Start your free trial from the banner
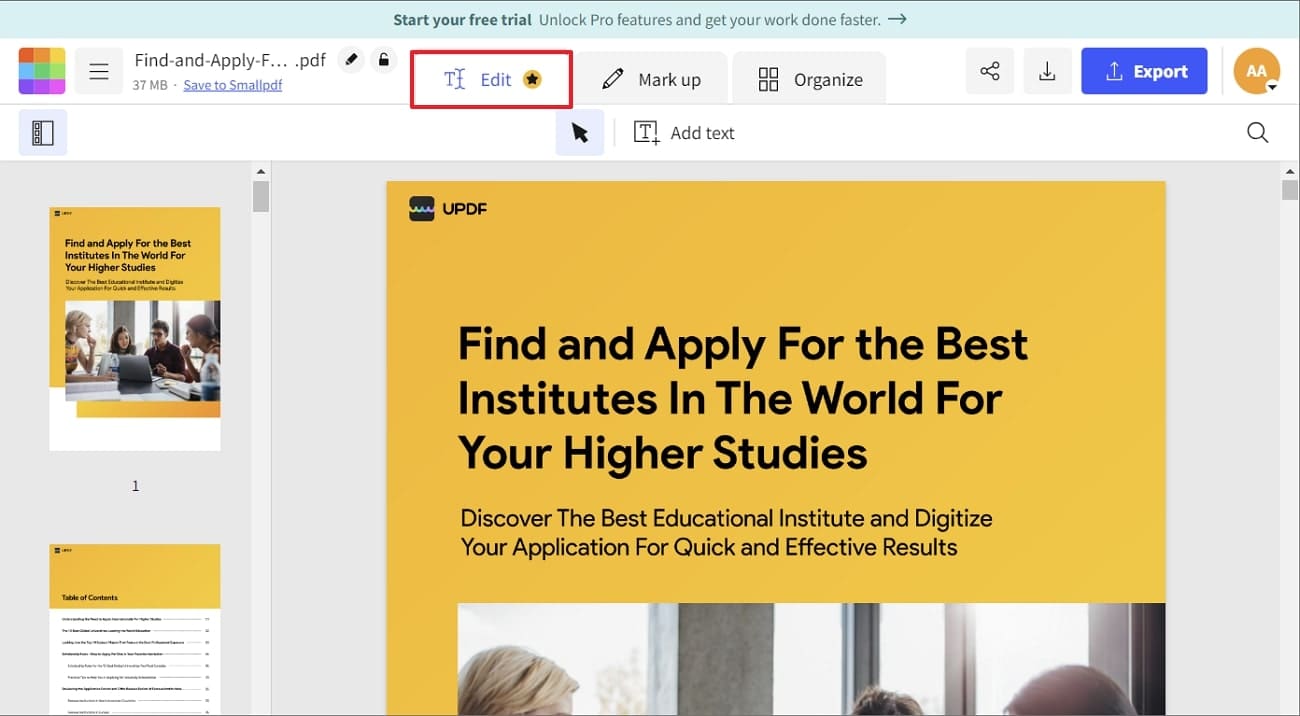 462,19
